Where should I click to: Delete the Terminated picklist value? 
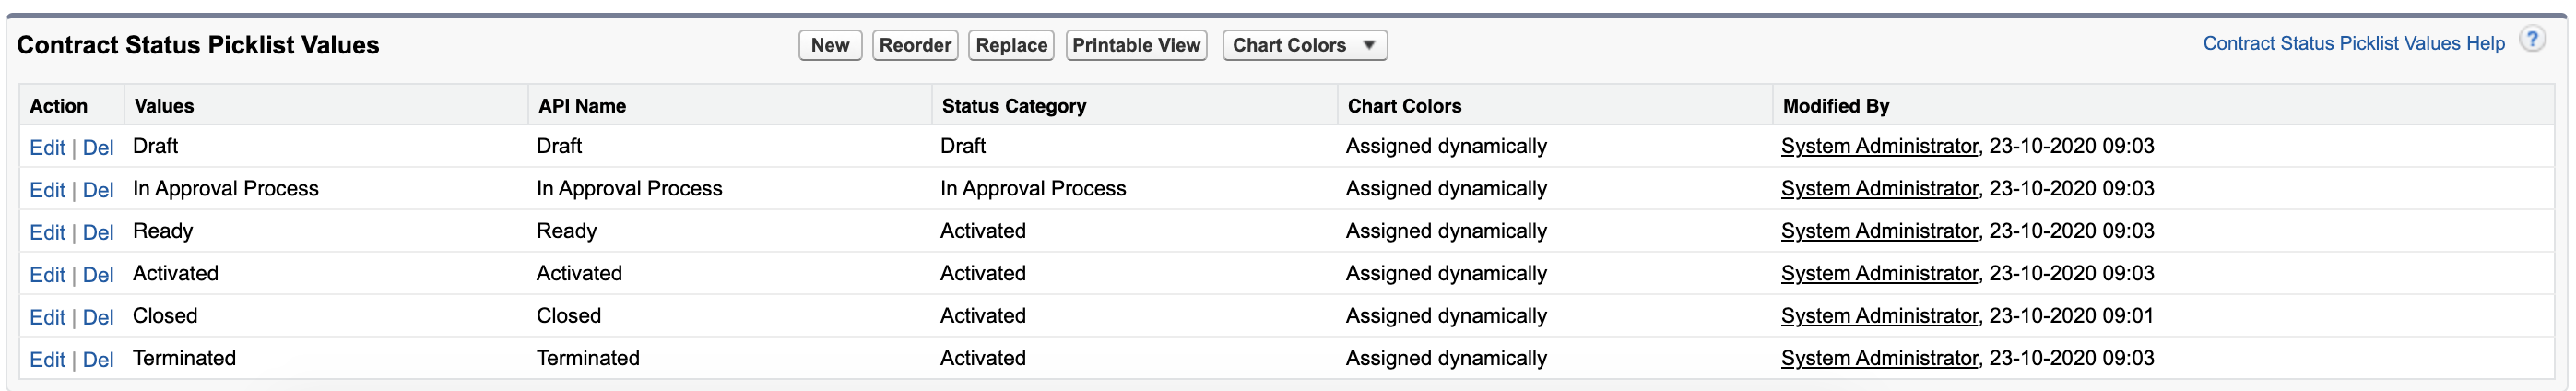point(98,360)
